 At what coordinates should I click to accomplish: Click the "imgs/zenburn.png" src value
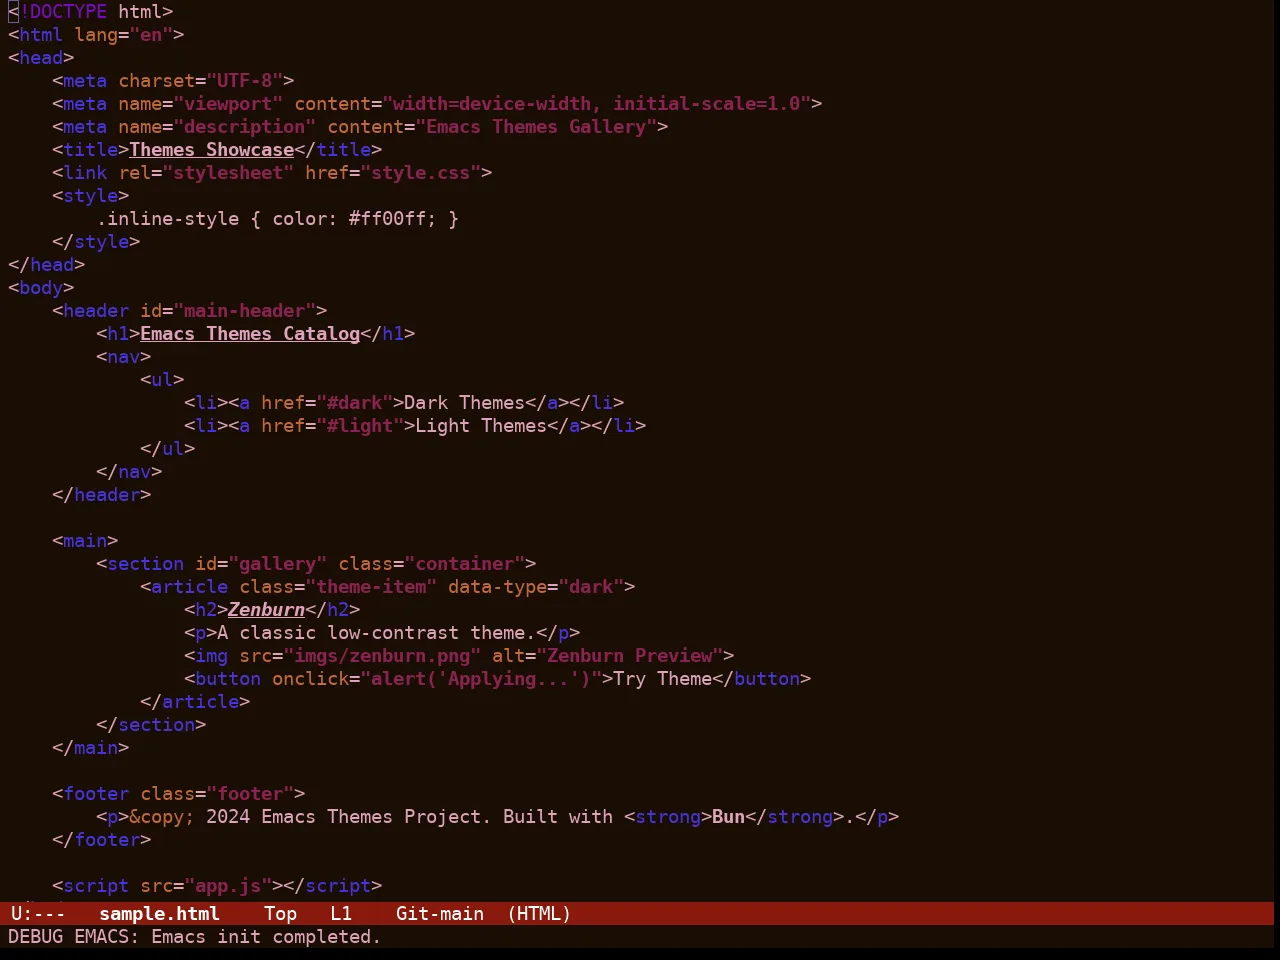(382, 655)
